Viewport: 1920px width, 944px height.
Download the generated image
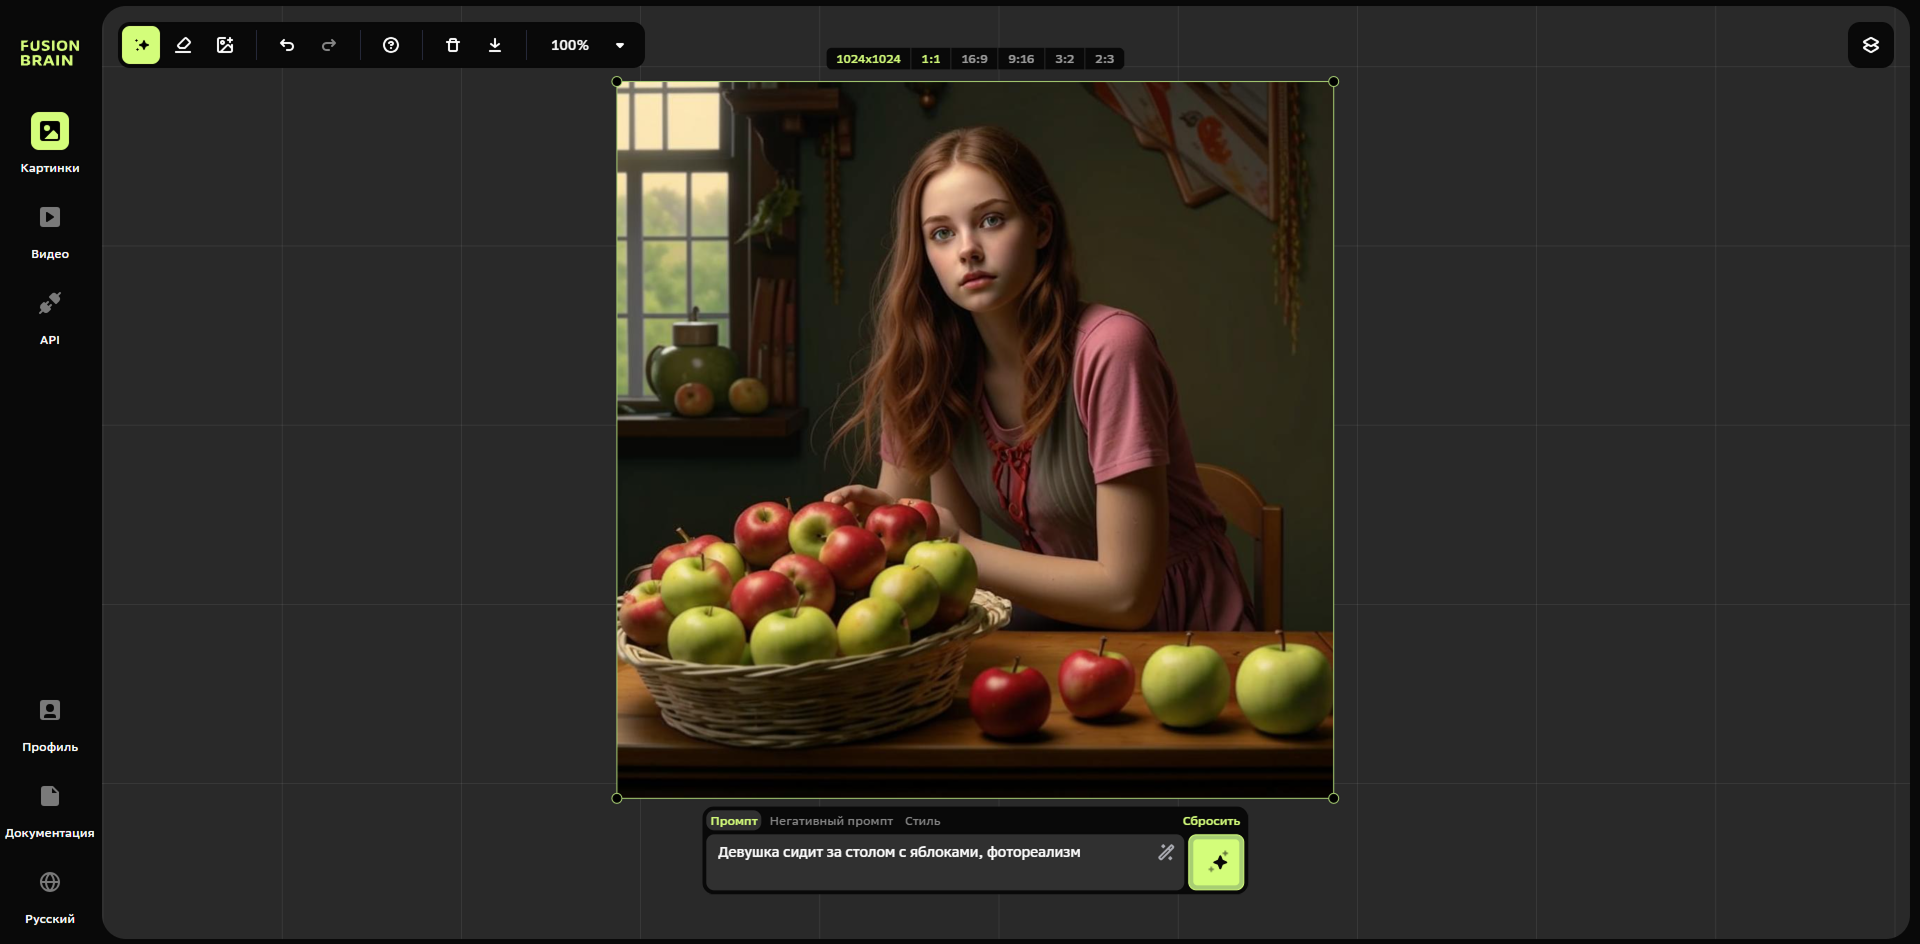click(495, 45)
